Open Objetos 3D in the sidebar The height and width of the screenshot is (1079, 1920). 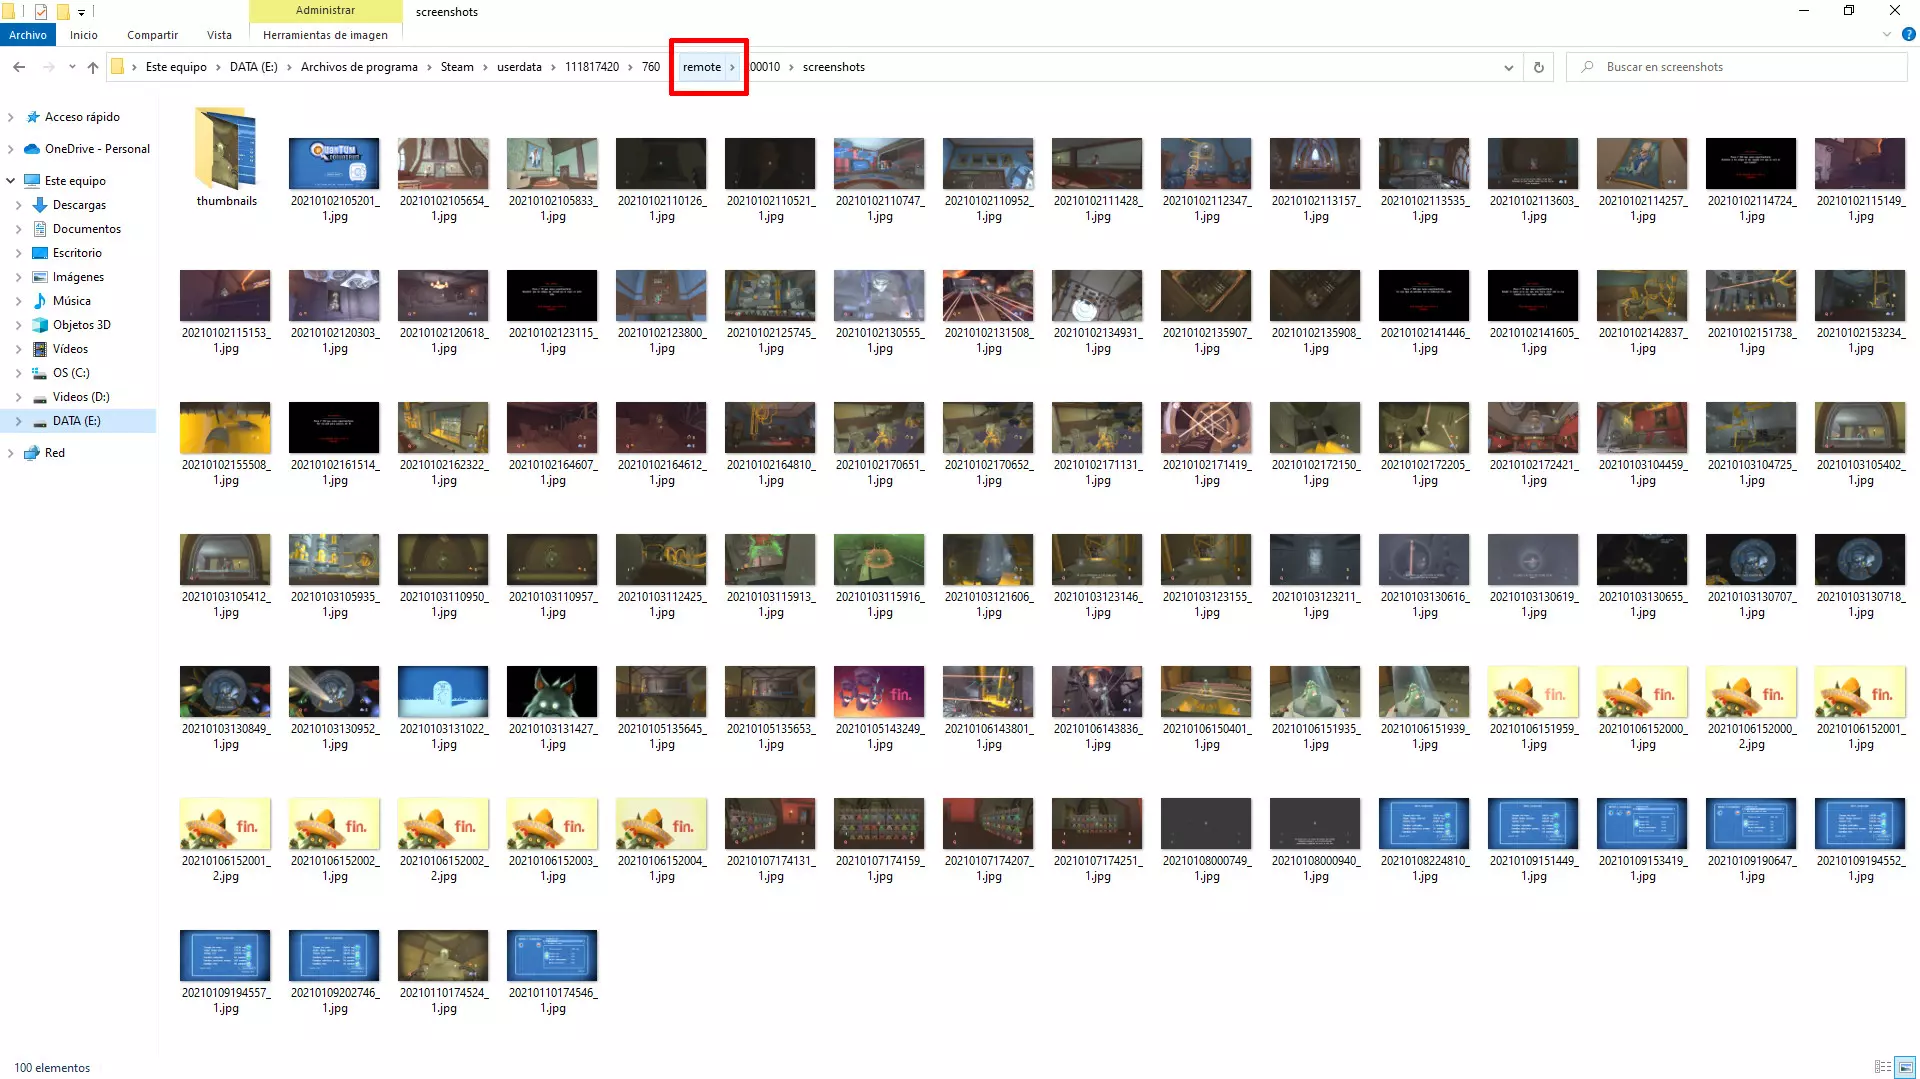[72, 325]
